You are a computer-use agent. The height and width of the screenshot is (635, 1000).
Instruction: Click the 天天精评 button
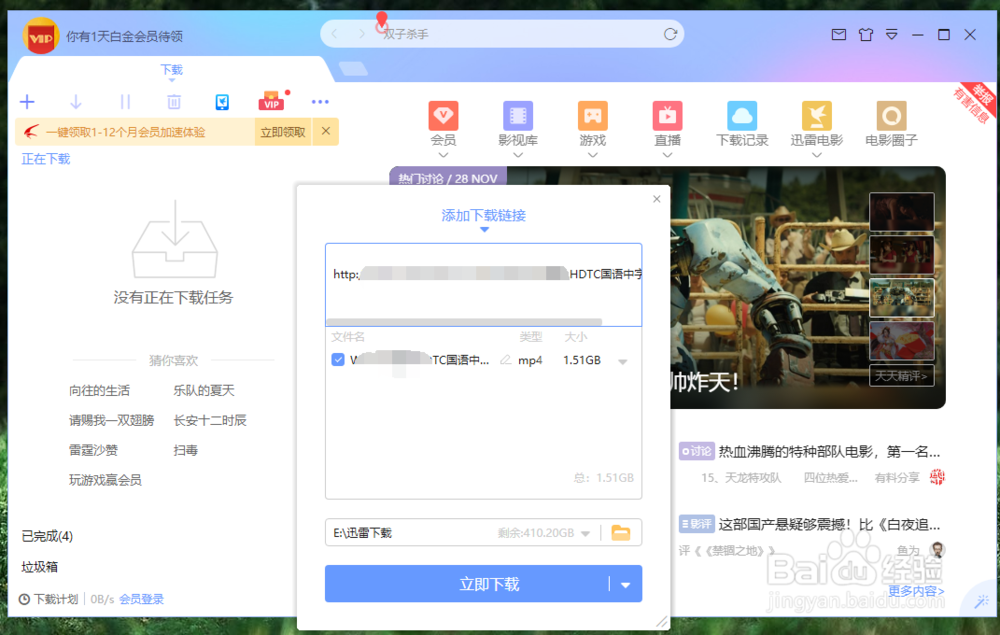click(x=901, y=376)
